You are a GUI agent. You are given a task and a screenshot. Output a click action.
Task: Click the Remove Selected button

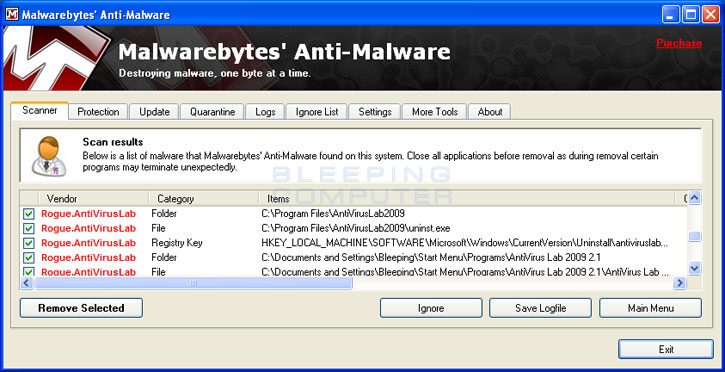(81, 308)
